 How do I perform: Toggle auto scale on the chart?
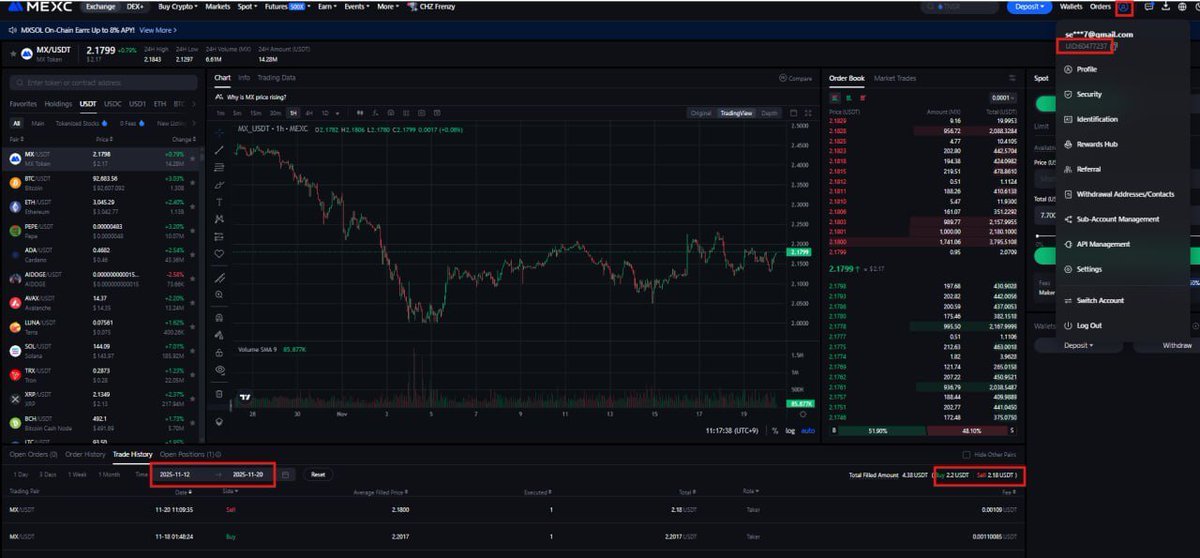click(808, 430)
